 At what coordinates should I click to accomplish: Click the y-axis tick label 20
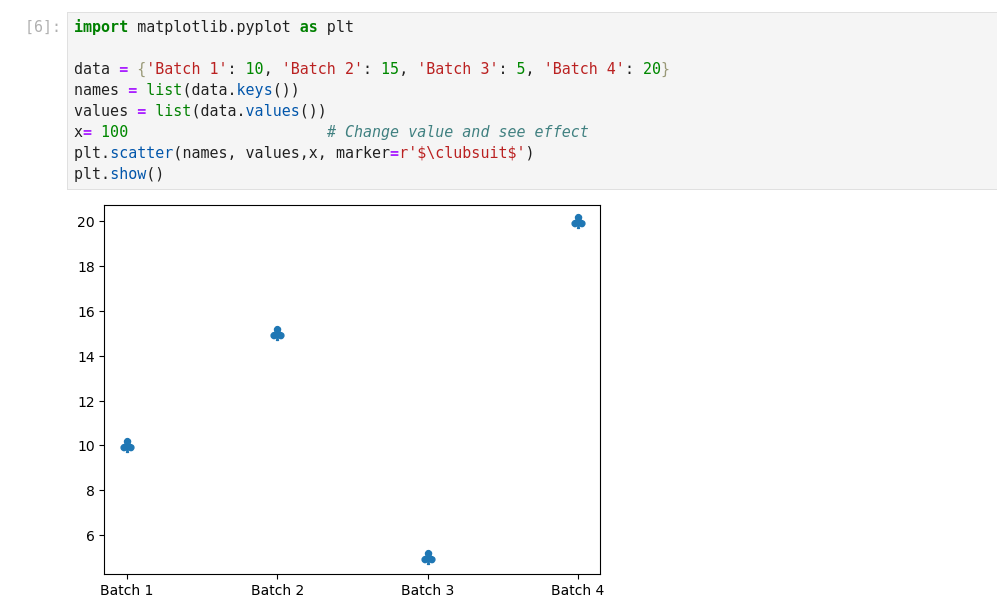point(86,222)
